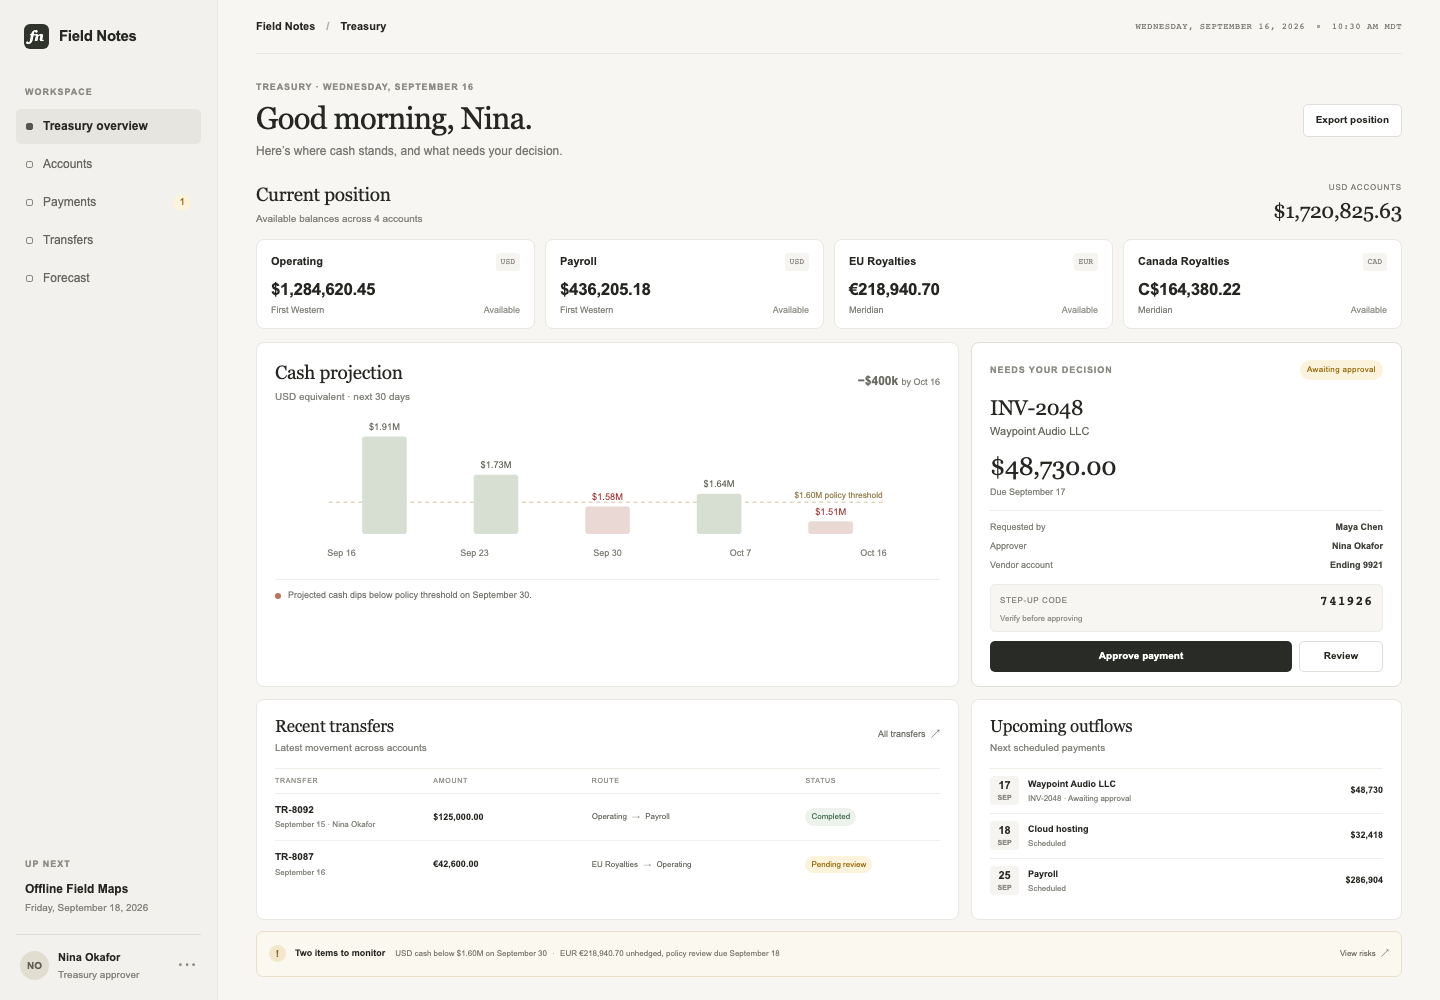This screenshot has height=1000, width=1440.
Task: Select the Operating account card
Action: 395,284
